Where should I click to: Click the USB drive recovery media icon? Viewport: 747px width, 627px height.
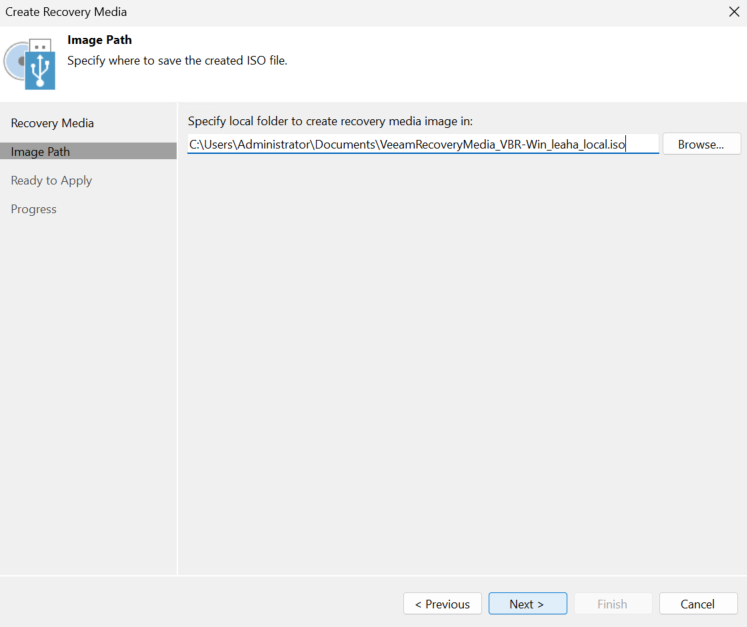(x=40, y=64)
